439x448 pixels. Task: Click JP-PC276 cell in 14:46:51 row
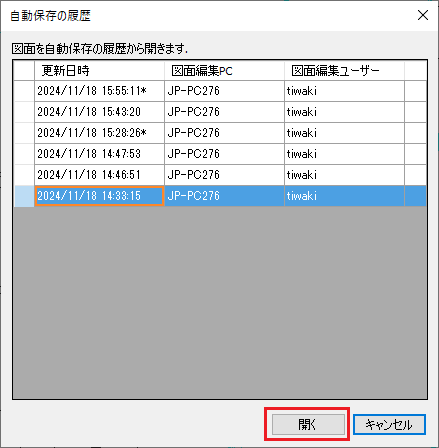pyautogui.click(x=224, y=175)
